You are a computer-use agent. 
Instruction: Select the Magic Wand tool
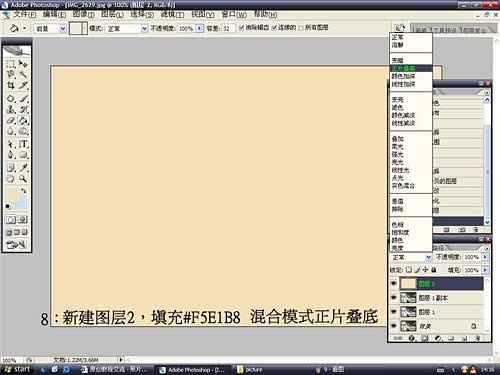click(23, 74)
